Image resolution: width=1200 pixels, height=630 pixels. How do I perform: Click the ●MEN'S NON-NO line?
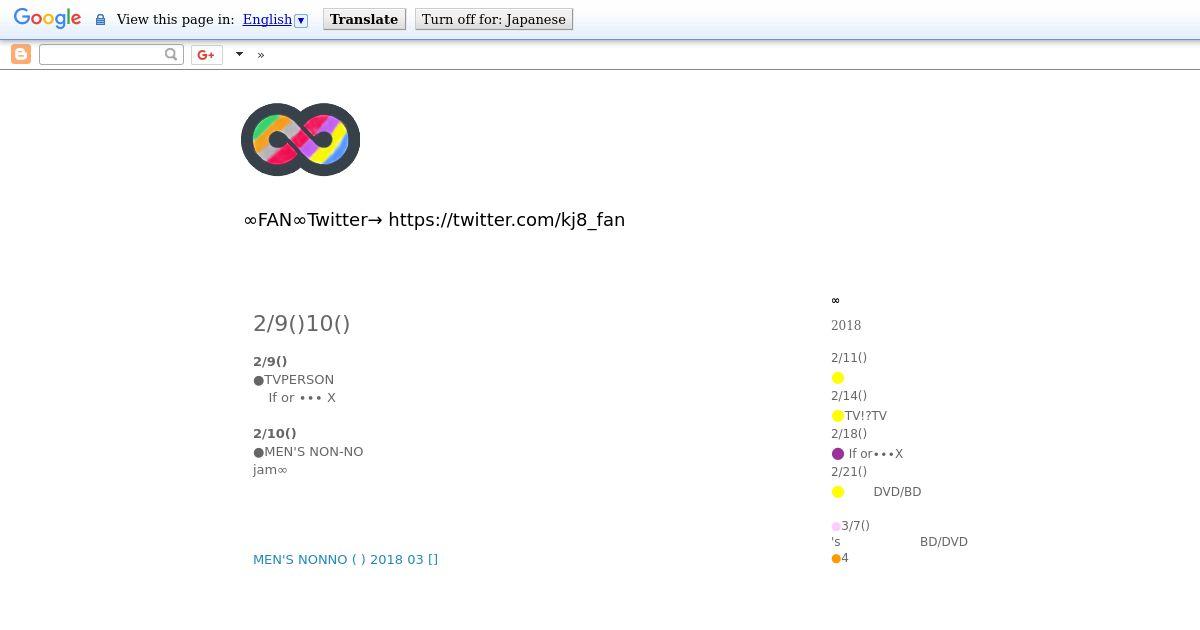tap(308, 452)
